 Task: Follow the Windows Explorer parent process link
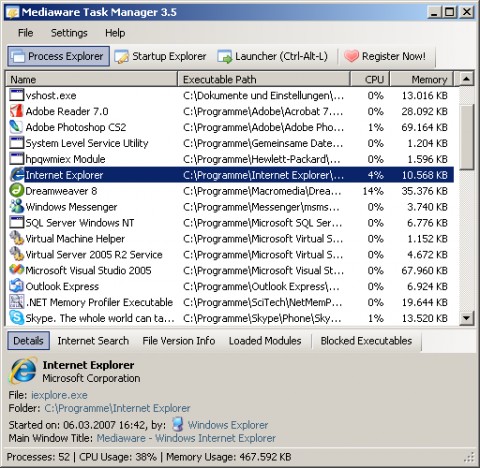coord(228,425)
